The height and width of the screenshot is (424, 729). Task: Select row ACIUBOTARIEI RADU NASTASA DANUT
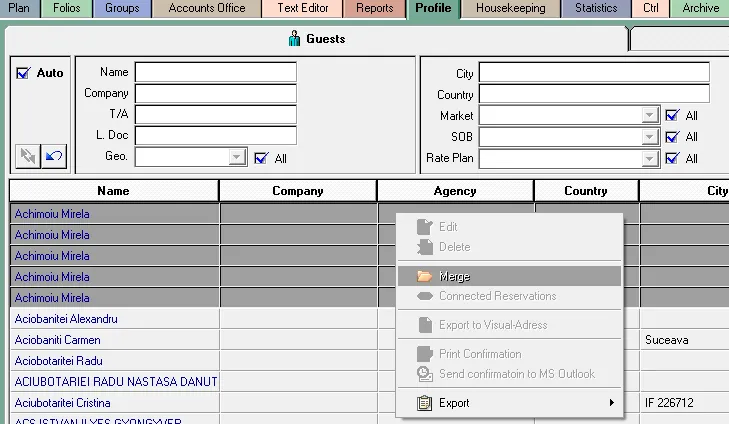114,382
